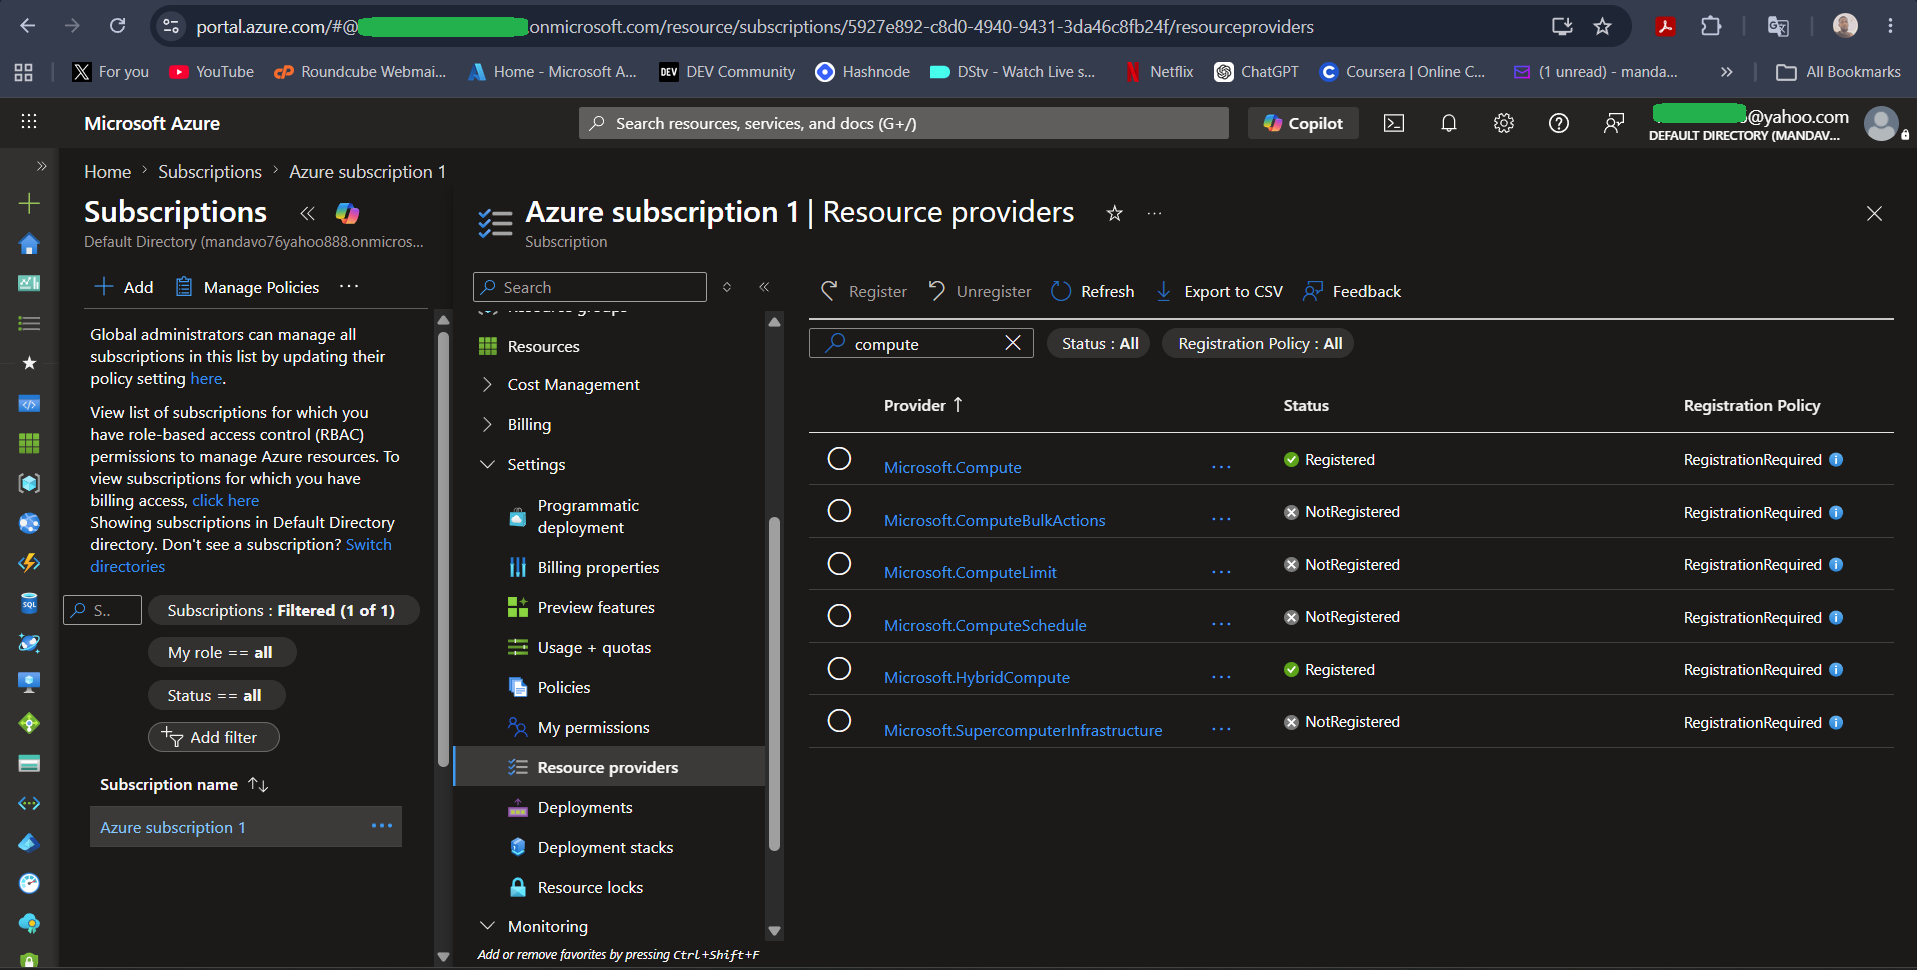
Task: Select Microsoft.ComputeBulkActions radio button
Action: point(839,511)
